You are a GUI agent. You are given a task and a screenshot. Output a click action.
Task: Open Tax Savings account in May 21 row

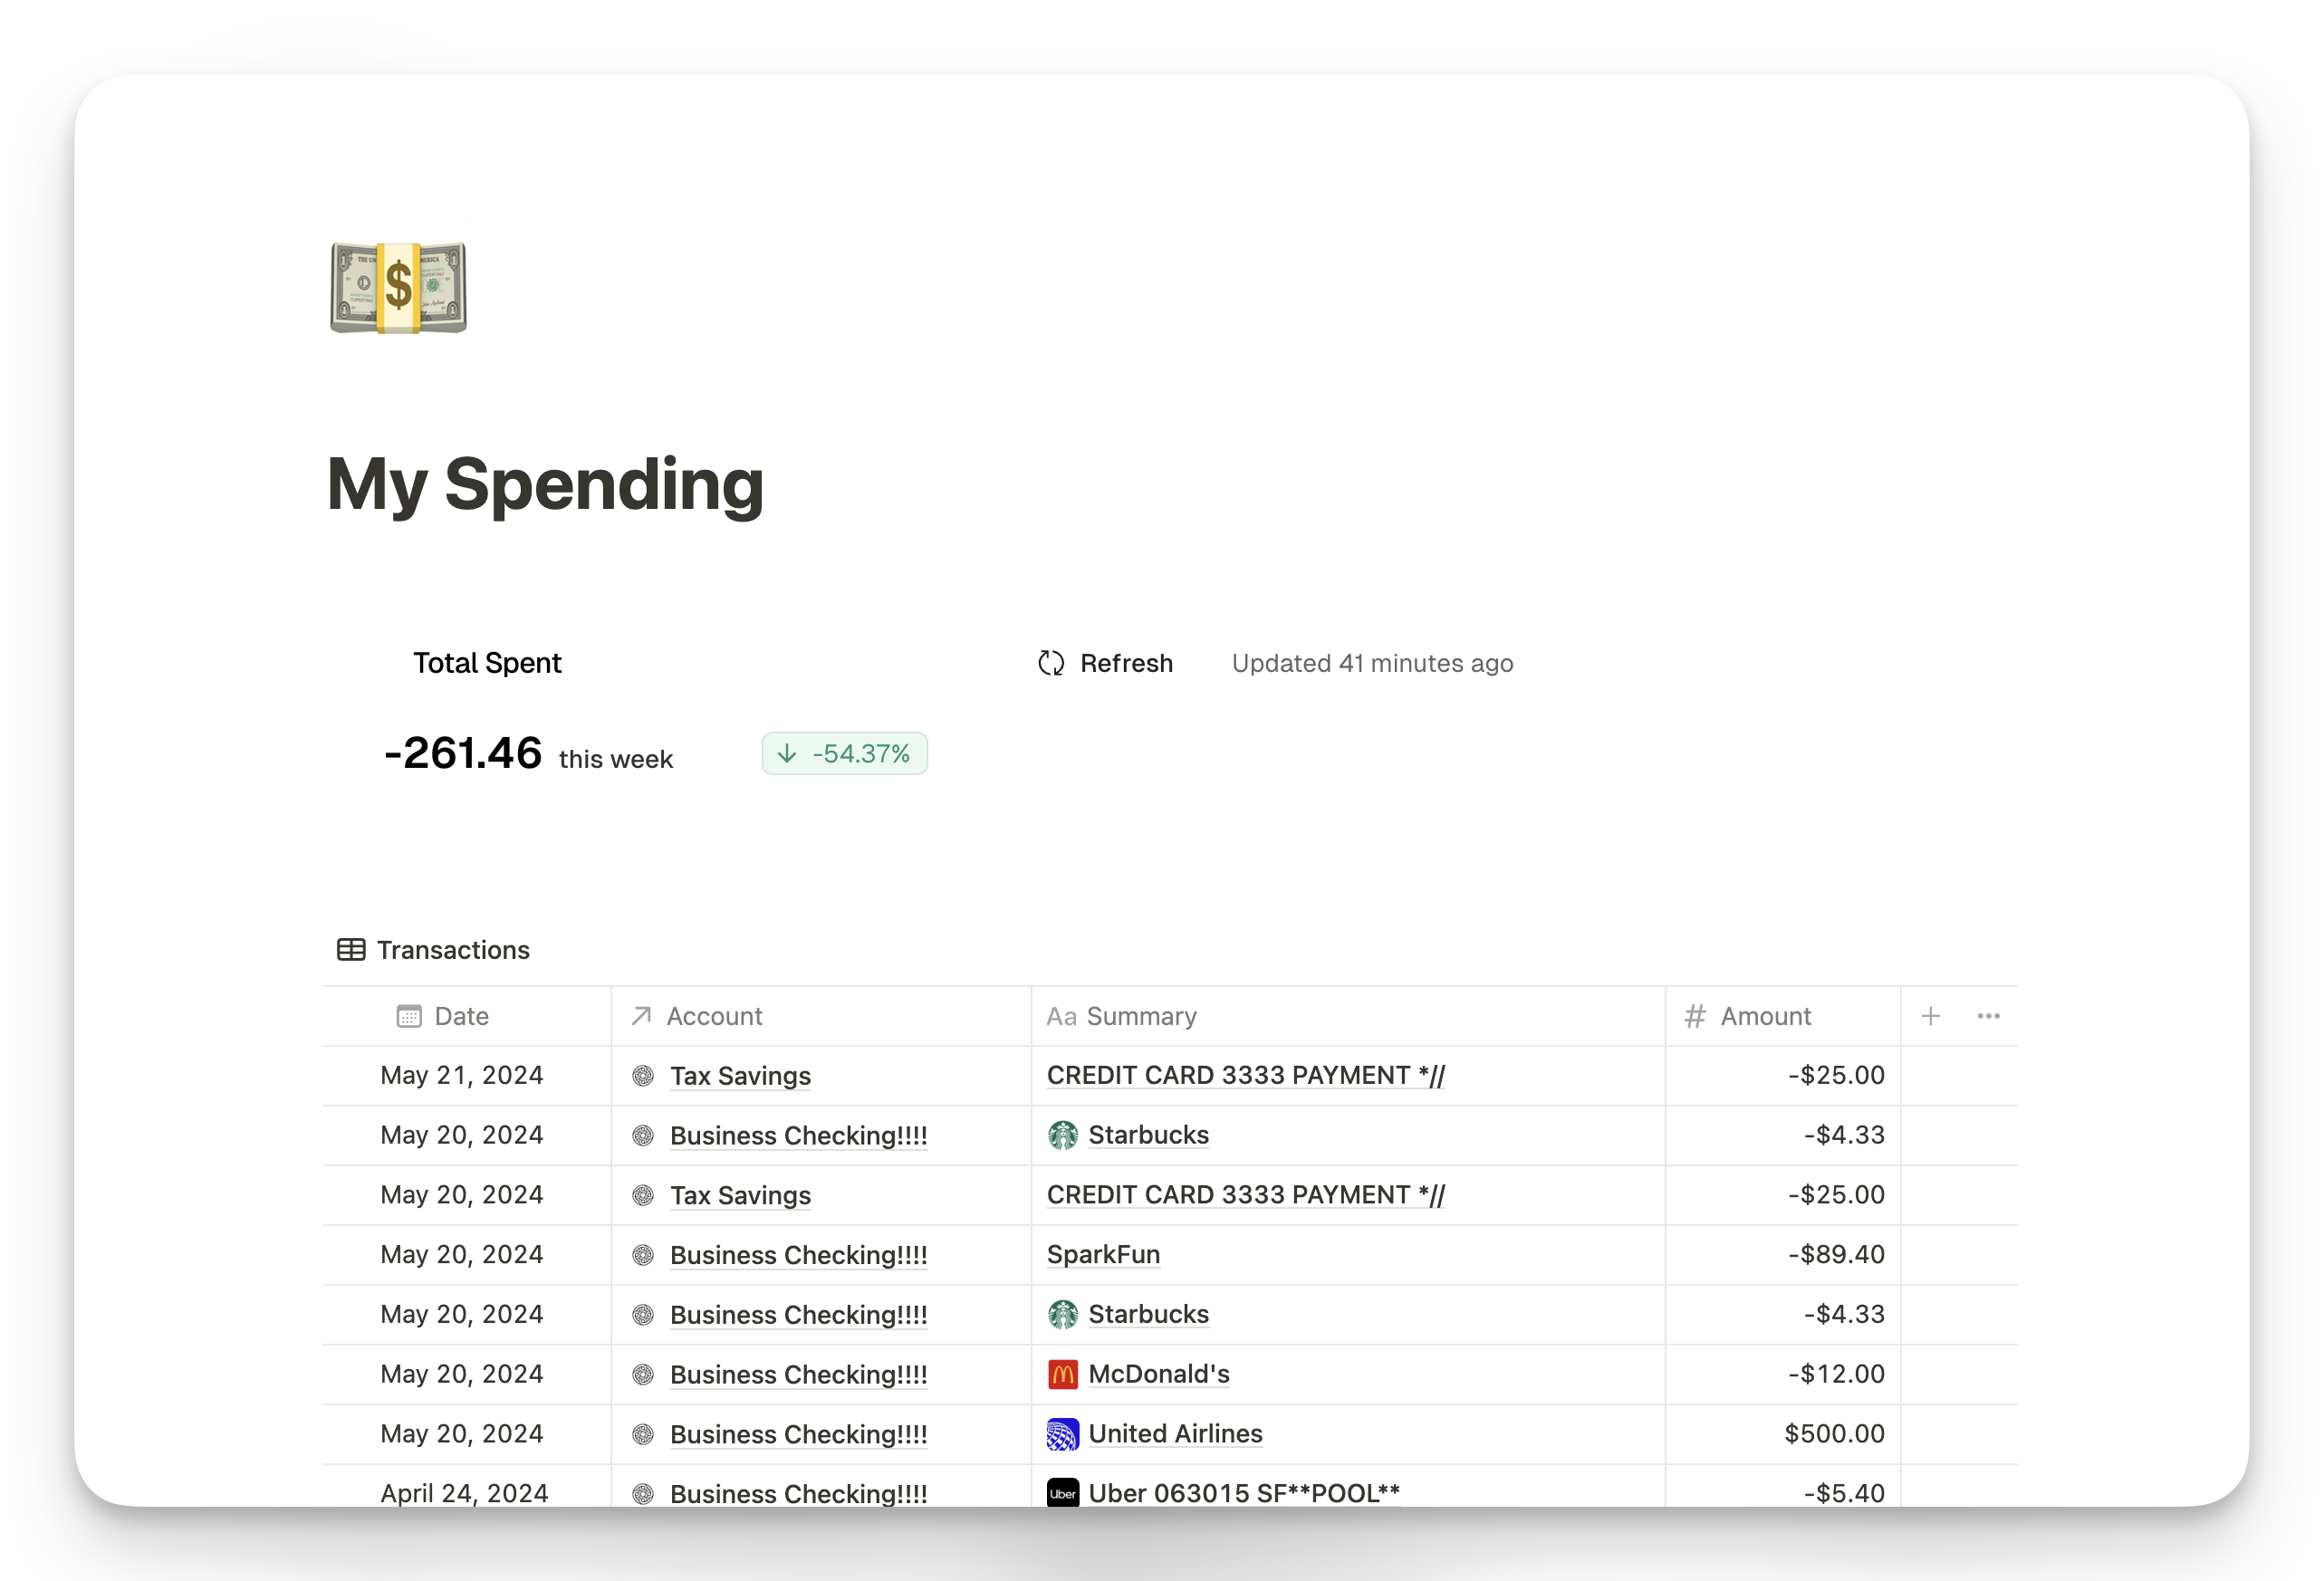coord(740,1076)
